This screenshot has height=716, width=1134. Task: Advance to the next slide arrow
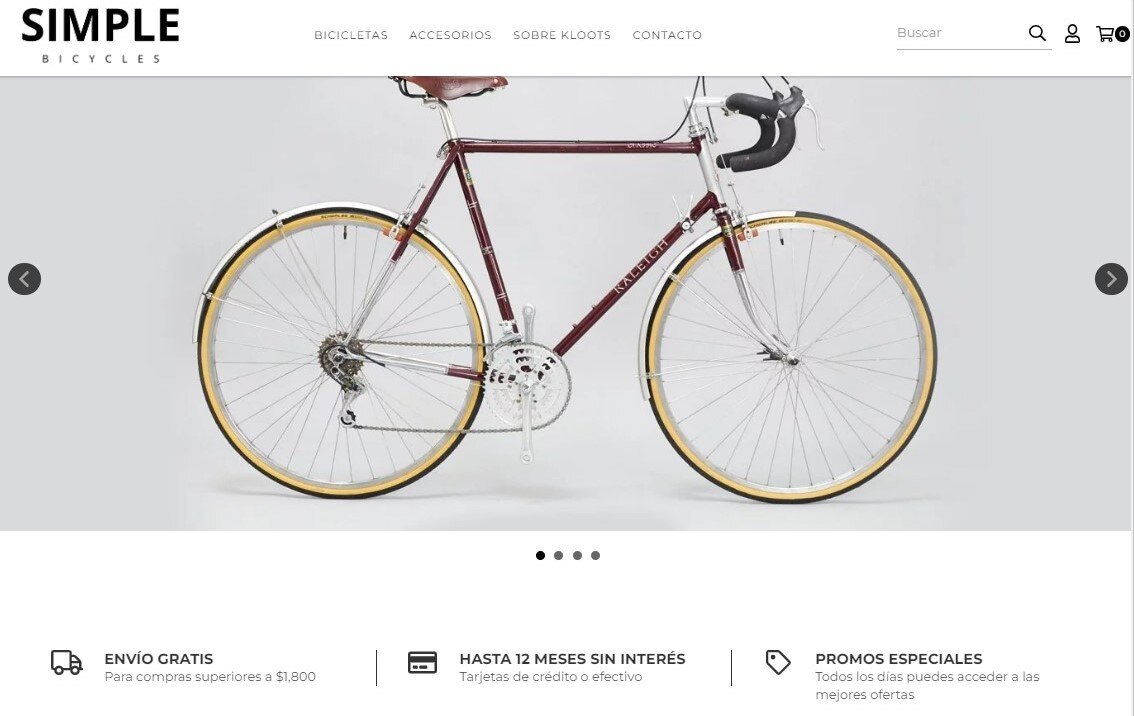point(1111,279)
